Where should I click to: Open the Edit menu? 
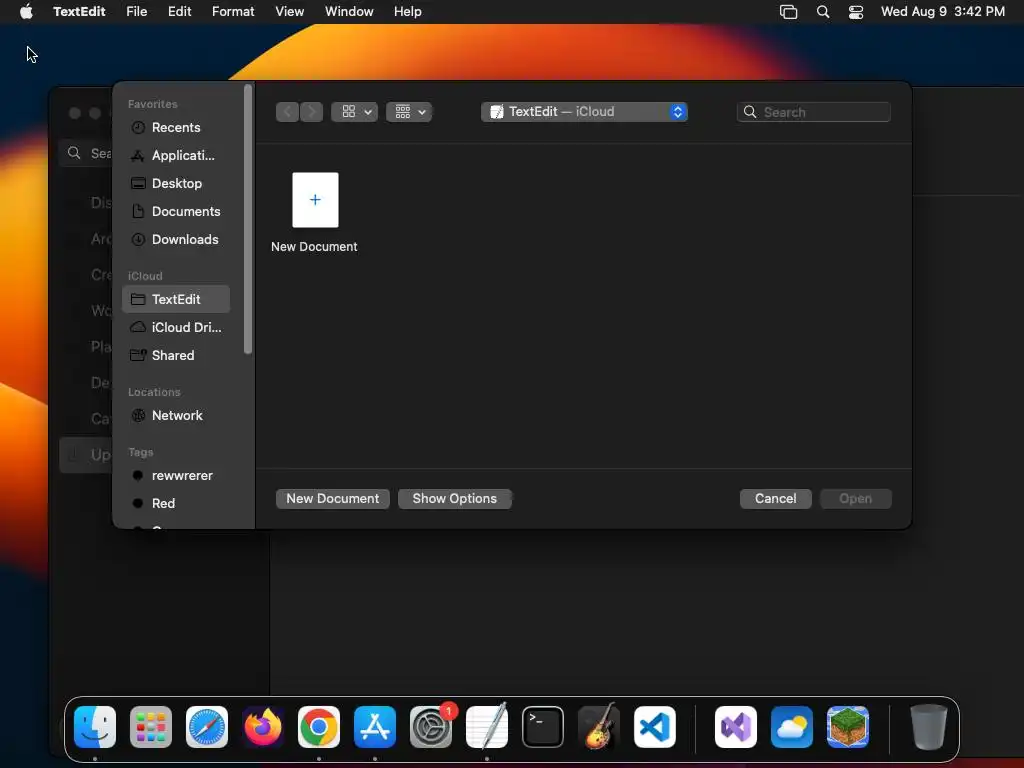point(180,11)
